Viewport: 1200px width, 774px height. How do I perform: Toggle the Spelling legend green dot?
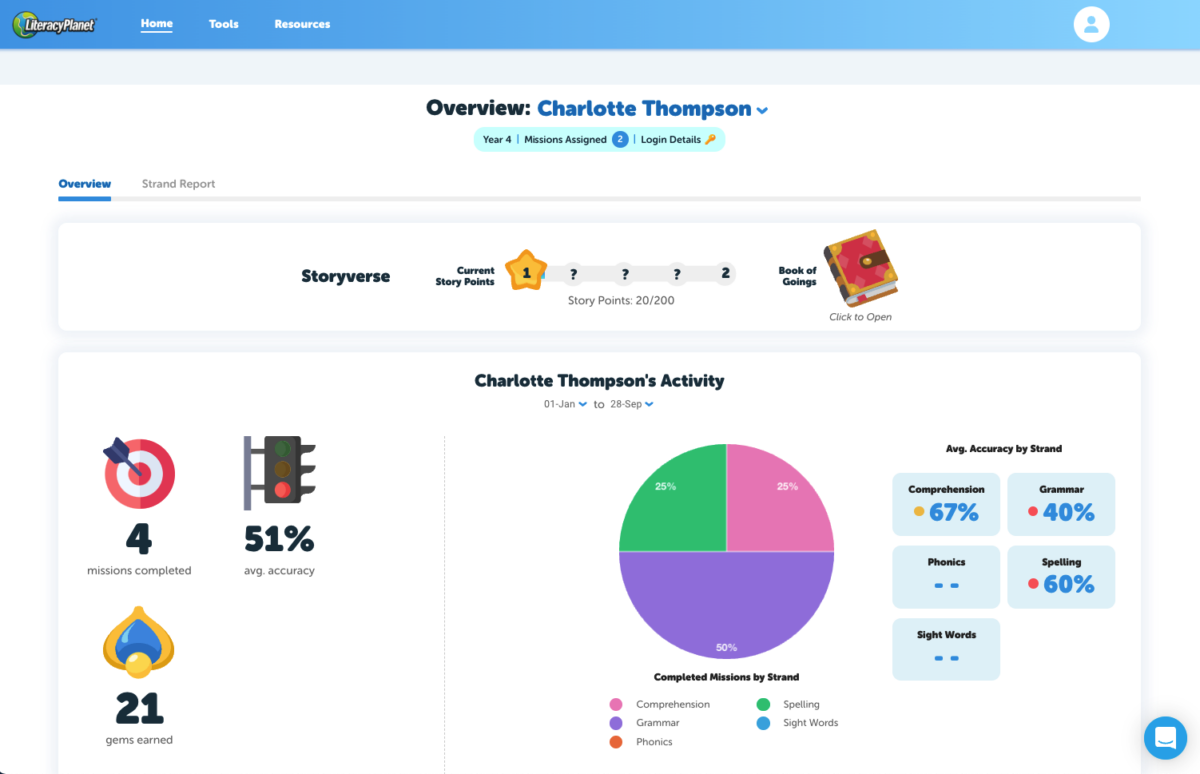763,704
